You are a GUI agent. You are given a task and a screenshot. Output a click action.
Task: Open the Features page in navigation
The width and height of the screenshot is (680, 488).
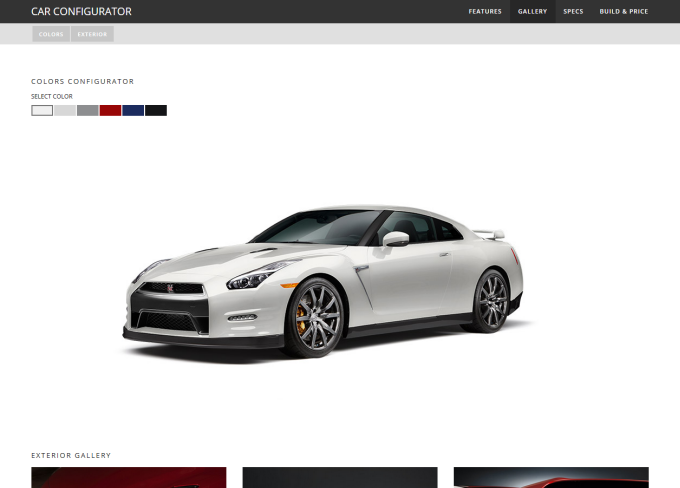click(485, 11)
